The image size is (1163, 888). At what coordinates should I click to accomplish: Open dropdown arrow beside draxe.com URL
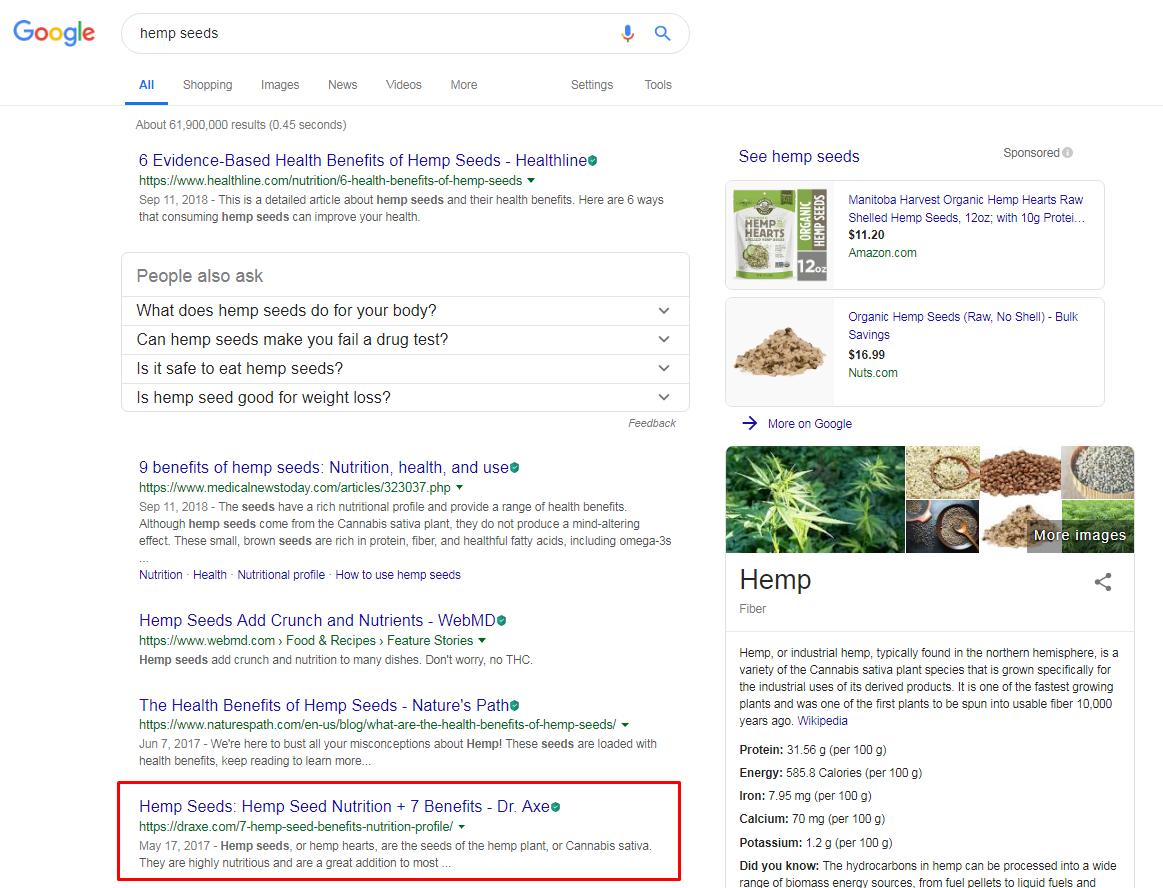click(x=461, y=826)
